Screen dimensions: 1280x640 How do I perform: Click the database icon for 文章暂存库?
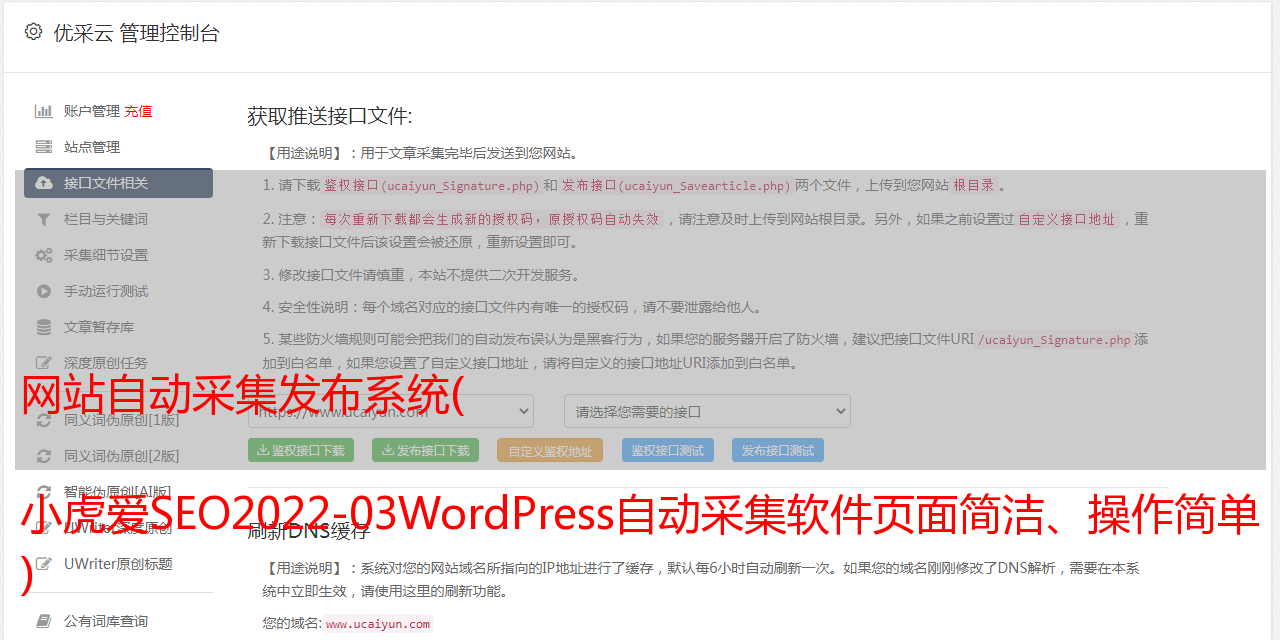[44, 327]
